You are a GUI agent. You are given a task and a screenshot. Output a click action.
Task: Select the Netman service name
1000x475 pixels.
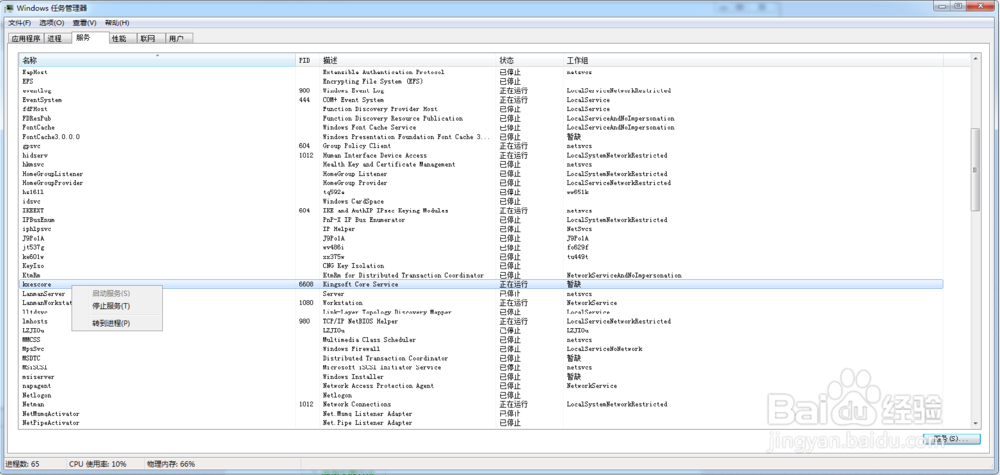click(x=33, y=404)
